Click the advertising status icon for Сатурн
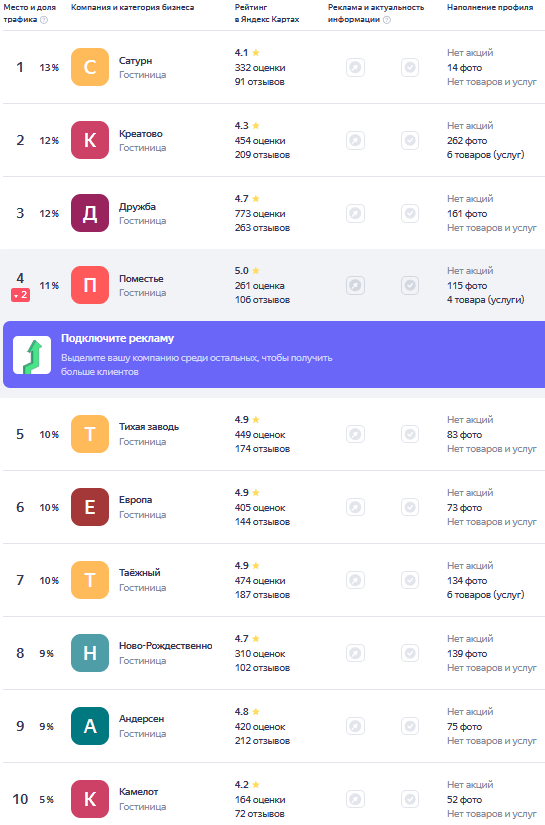Screen dimensions: 545x825 pyautogui.click(x=356, y=67)
